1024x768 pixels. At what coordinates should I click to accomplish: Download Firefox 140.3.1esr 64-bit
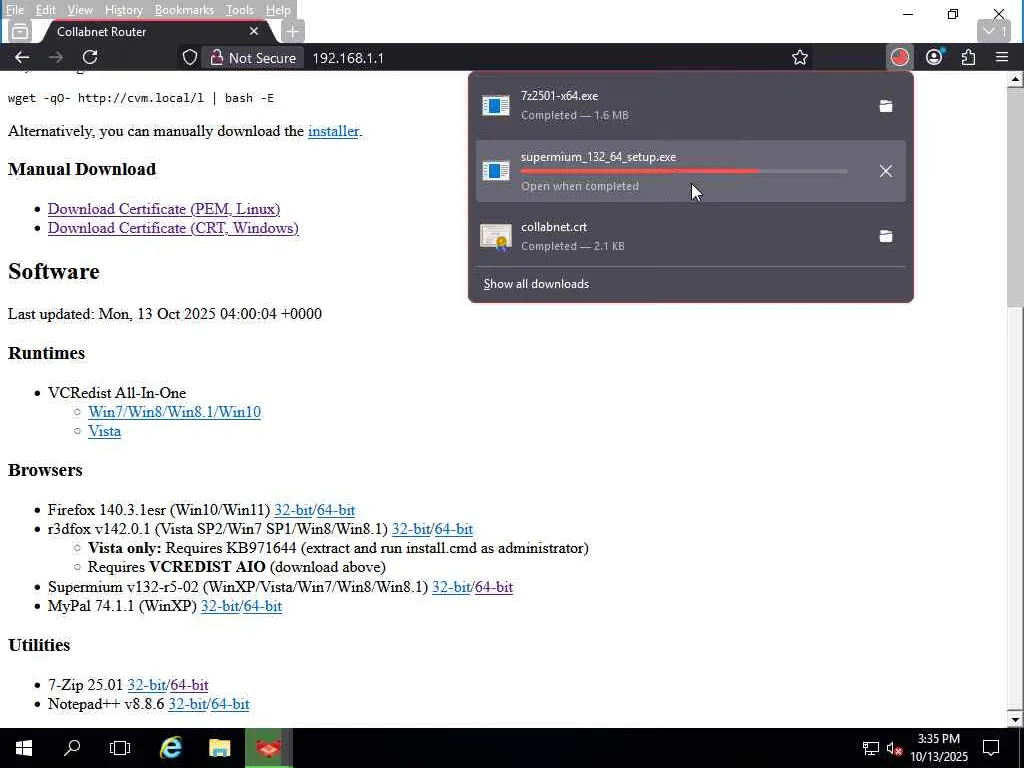[336, 510]
